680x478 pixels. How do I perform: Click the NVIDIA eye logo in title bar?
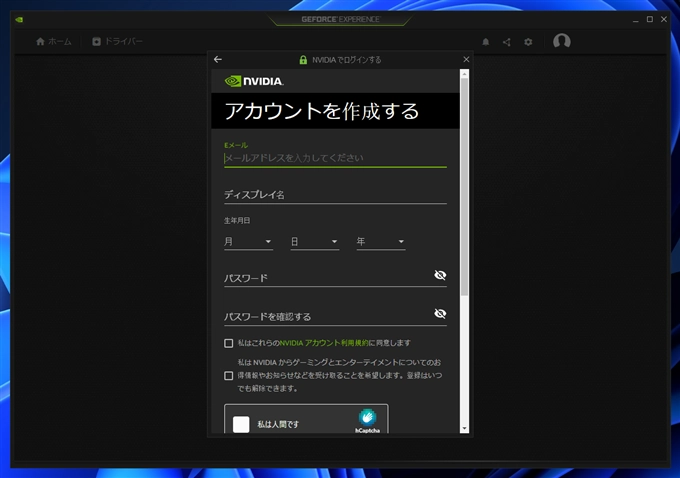[x=19, y=20]
